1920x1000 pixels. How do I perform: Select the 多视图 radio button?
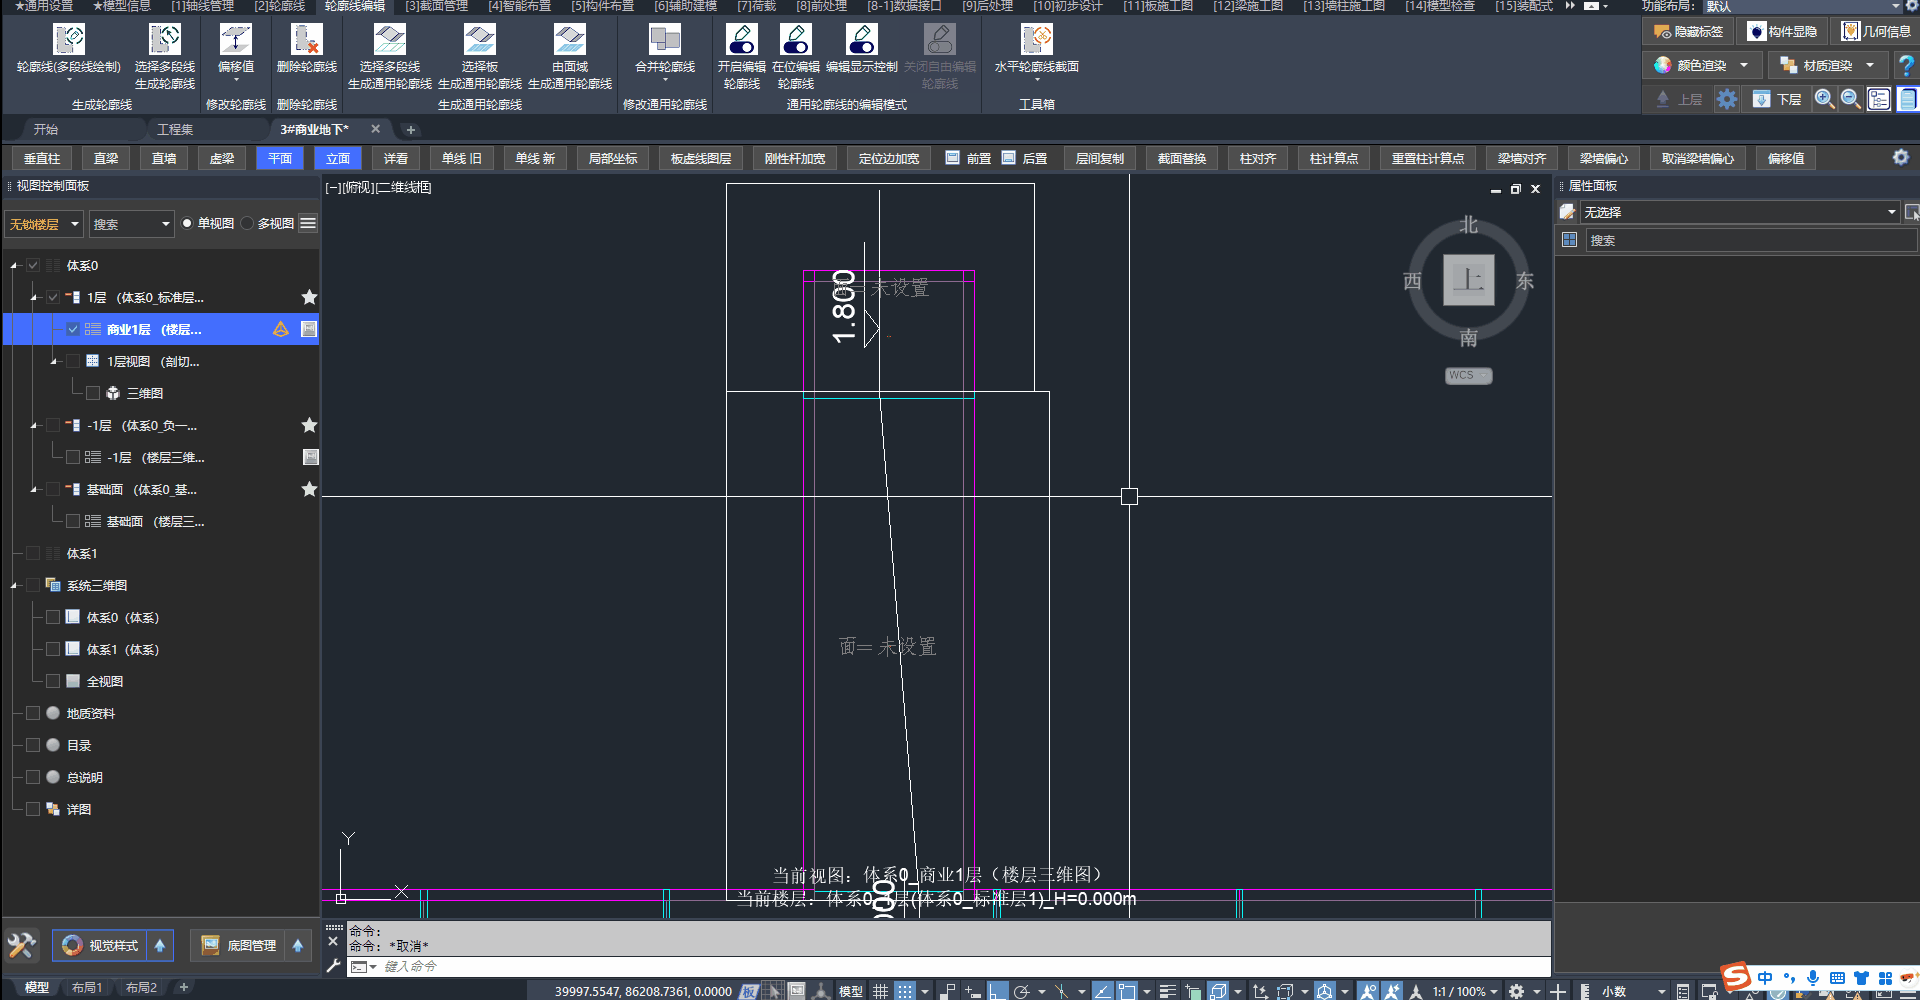(247, 224)
